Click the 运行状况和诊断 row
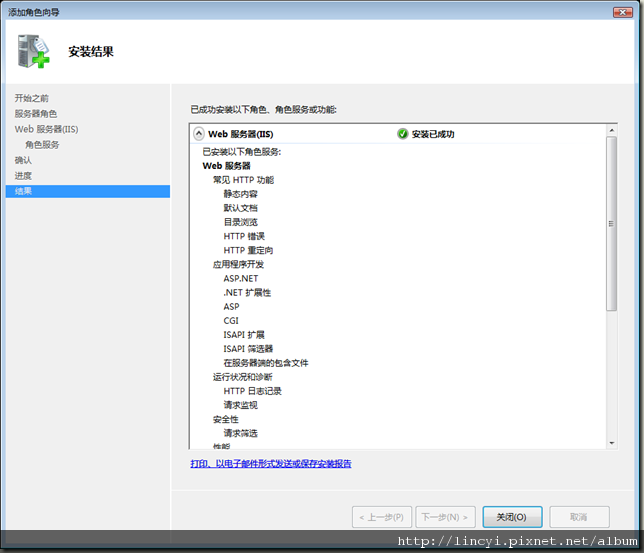Screen dimensions: 644x553 242,377
